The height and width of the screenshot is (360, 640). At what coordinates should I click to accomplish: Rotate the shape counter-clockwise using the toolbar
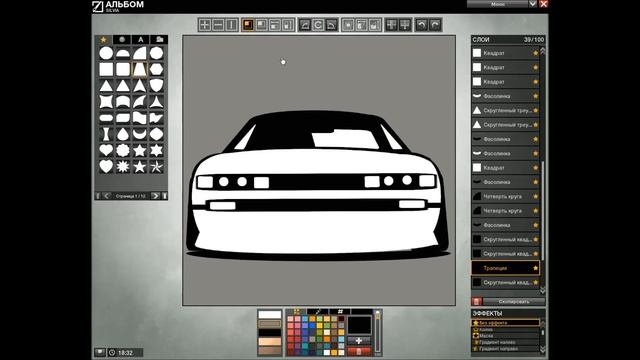(x=304, y=25)
